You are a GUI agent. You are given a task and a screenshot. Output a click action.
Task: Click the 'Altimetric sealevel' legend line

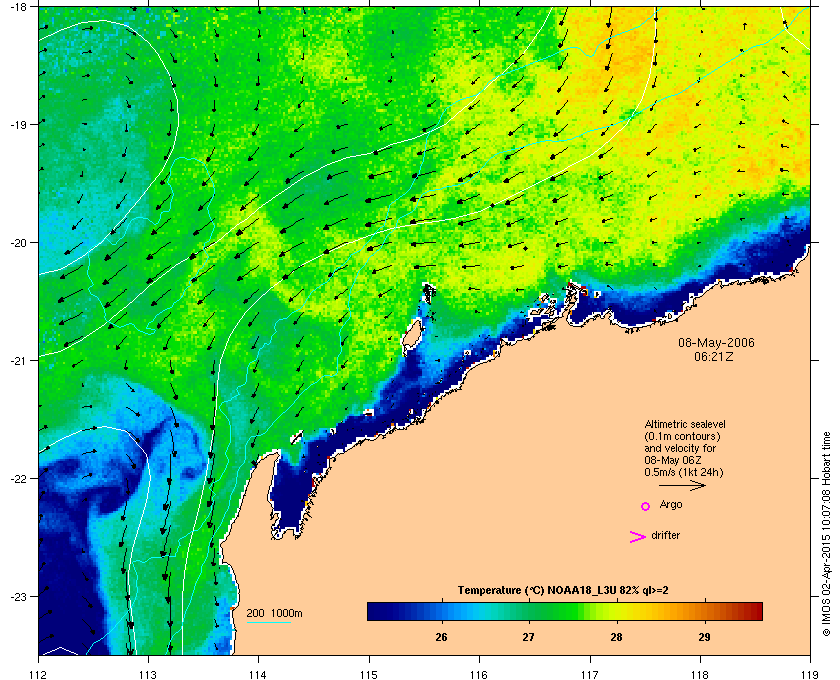[685, 424]
